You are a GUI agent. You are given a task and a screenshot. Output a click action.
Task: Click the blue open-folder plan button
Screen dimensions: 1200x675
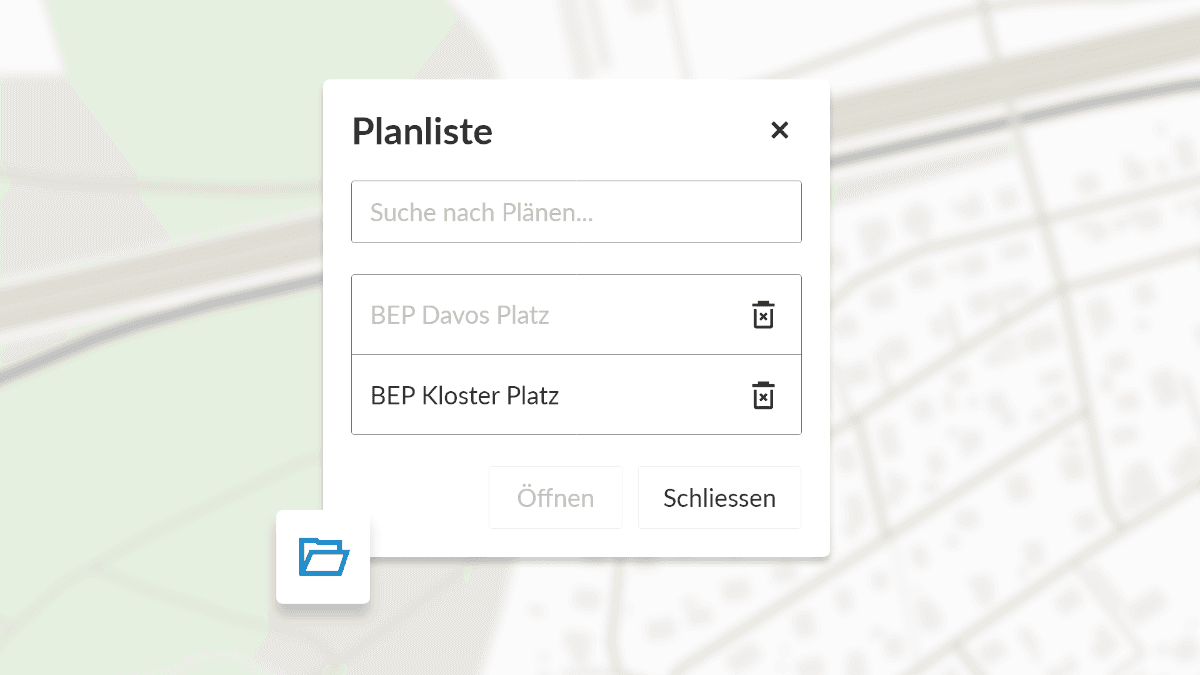[x=323, y=557]
